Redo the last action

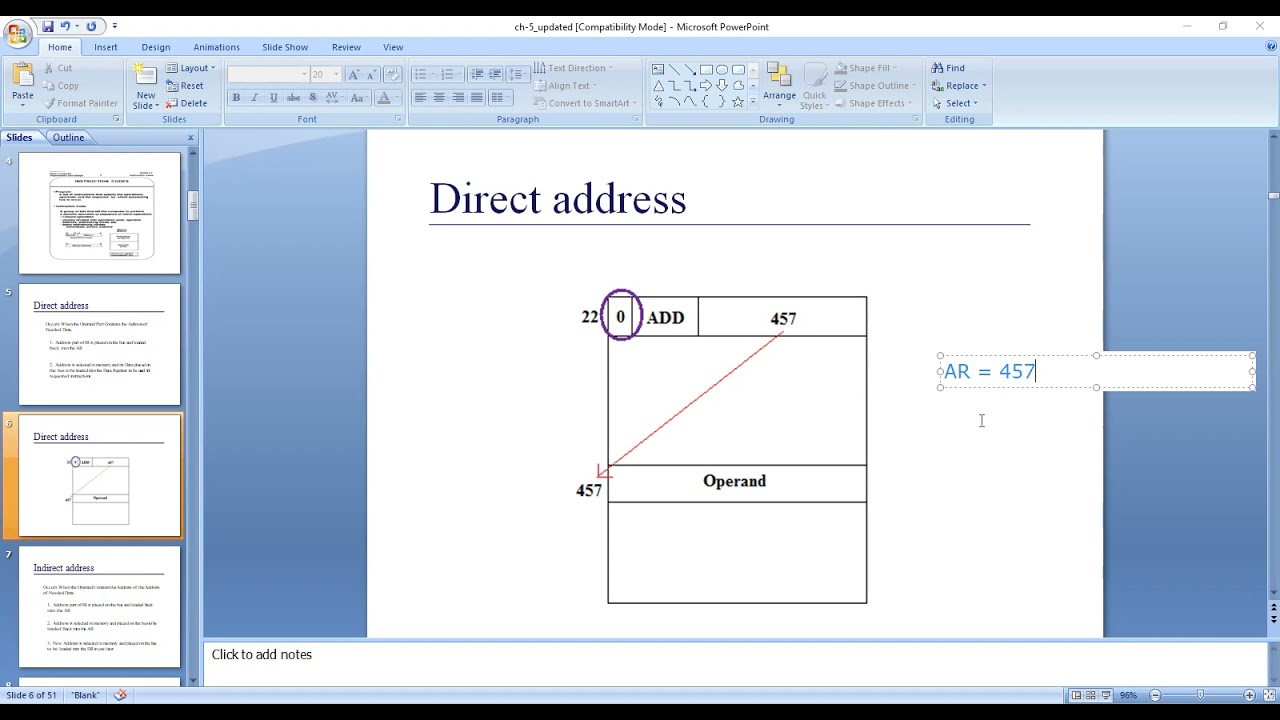[92, 26]
